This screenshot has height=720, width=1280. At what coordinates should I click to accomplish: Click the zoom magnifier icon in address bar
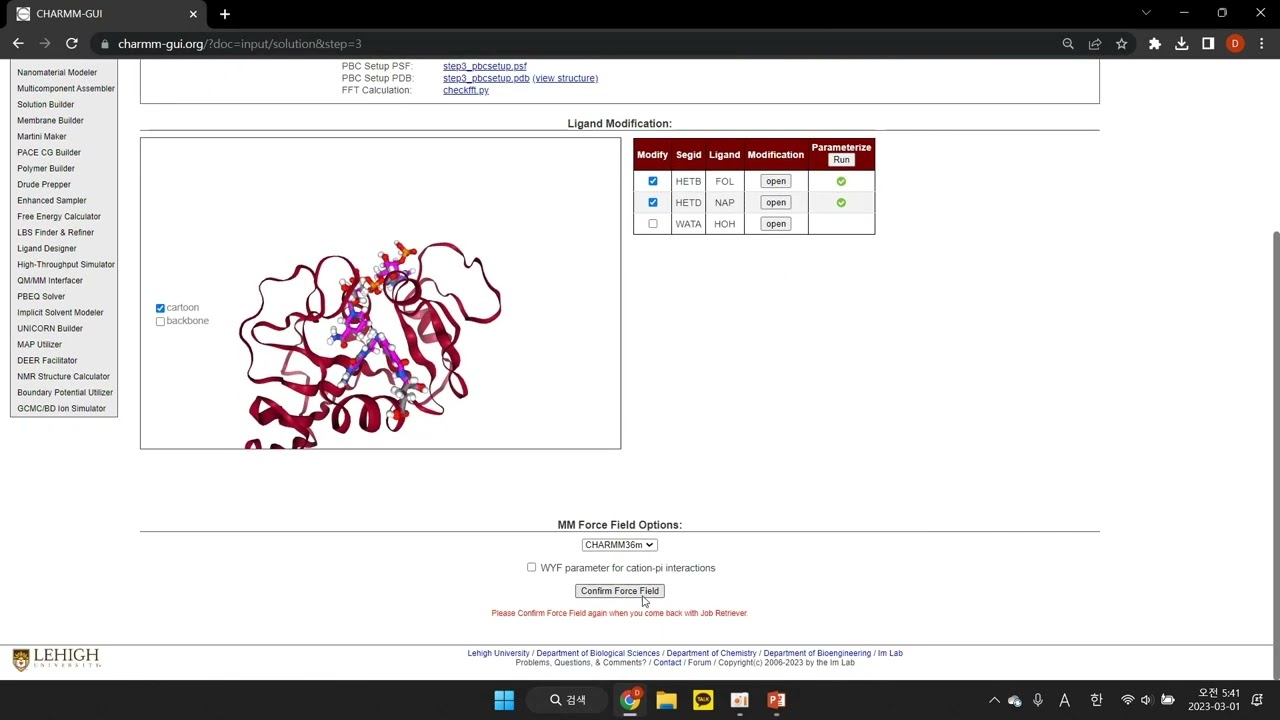[1068, 44]
